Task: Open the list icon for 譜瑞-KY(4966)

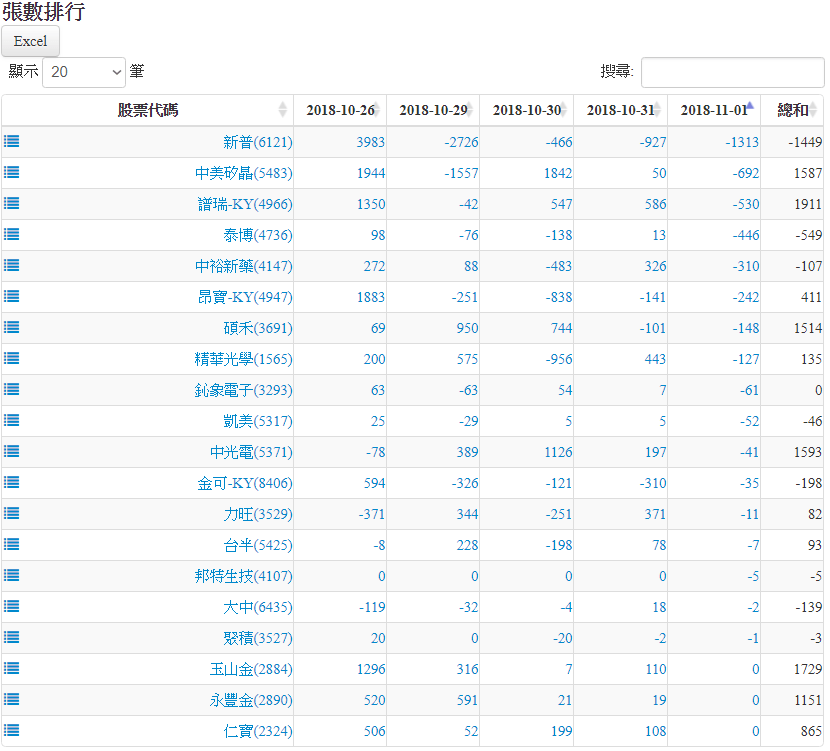Action: pos(12,204)
